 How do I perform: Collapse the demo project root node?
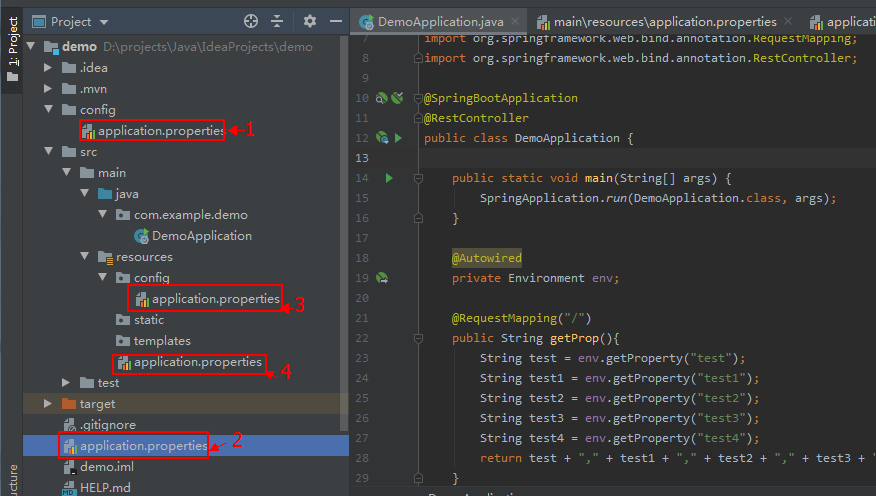(31, 46)
